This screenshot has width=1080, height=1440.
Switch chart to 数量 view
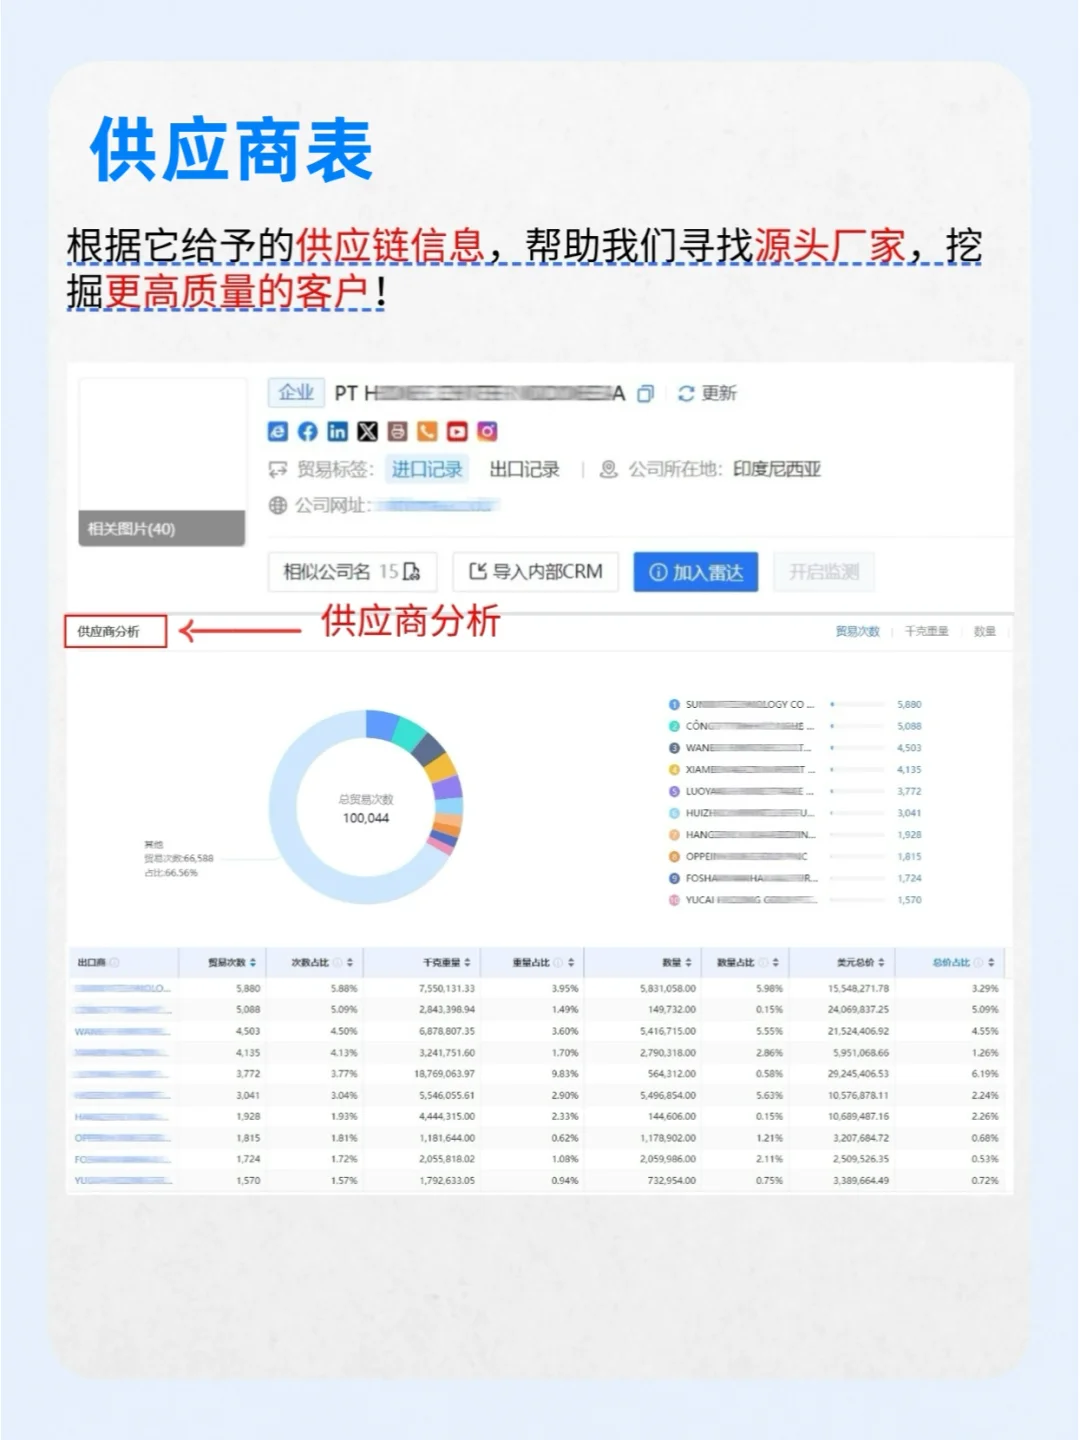pyautogui.click(x=985, y=631)
